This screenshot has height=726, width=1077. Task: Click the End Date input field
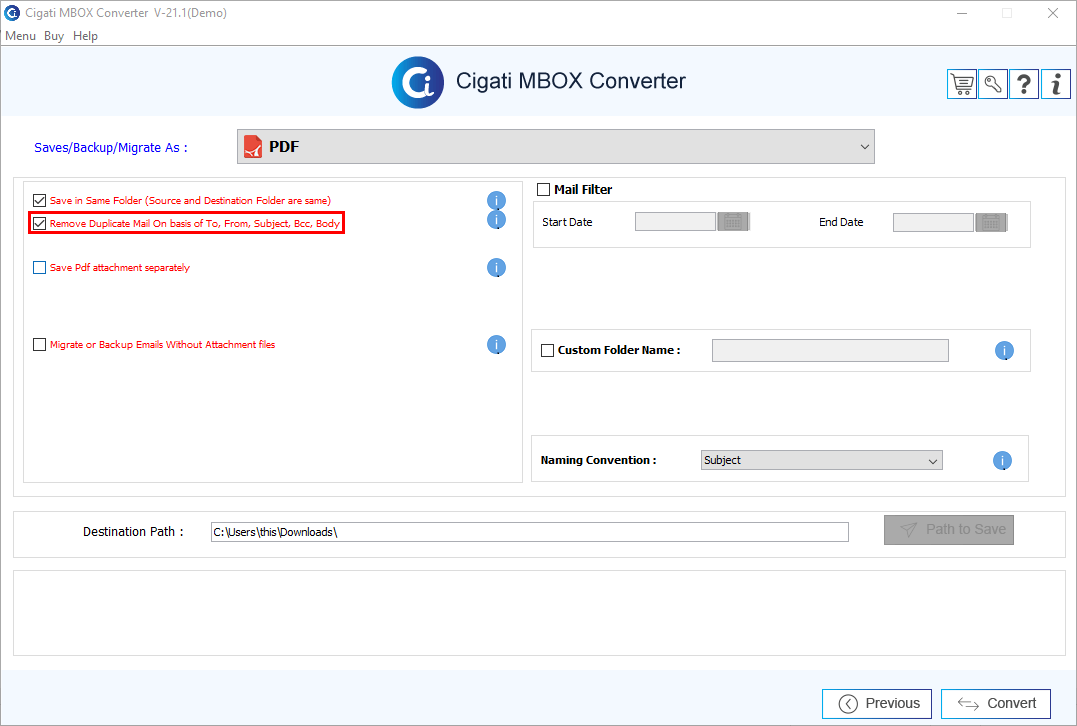(x=933, y=222)
